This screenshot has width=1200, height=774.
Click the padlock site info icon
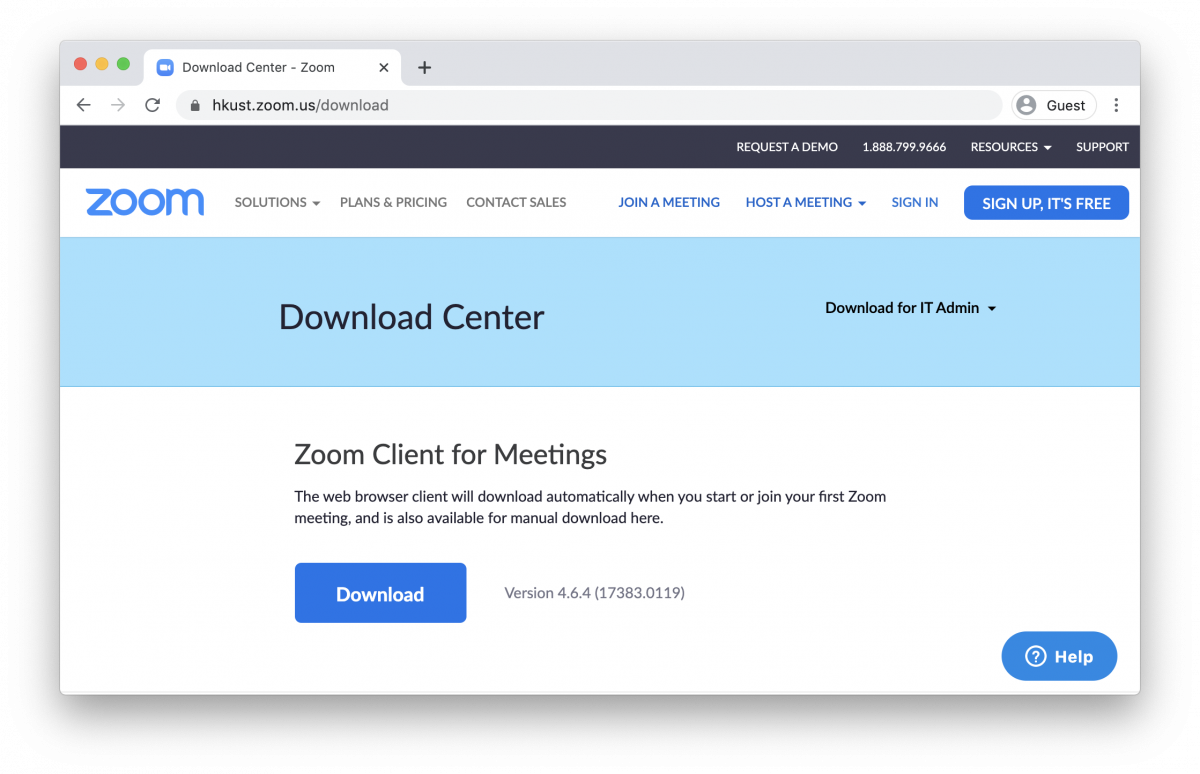pyautogui.click(x=195, y=105)
